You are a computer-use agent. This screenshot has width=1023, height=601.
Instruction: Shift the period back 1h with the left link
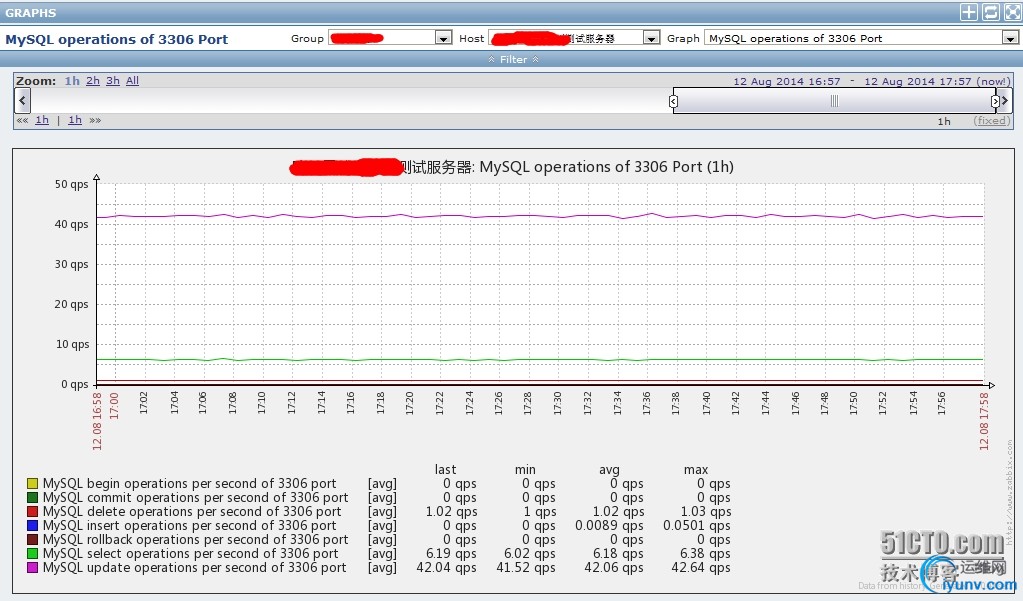[x=42, y=120]
